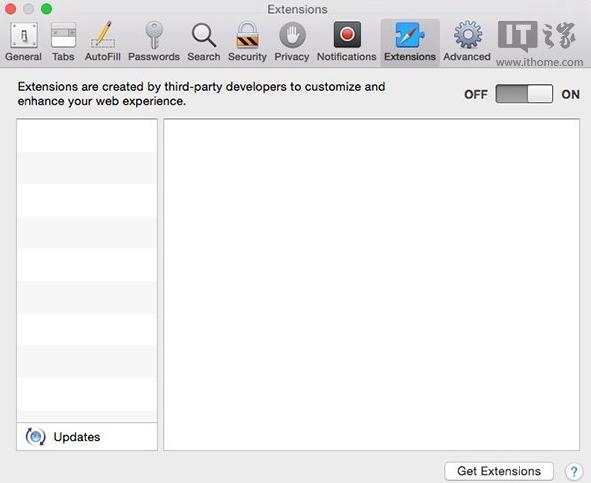Viewport: 591px width, 483px height.
Task: Click Updates in the extensions sidebar
Action: coord(87,437)
